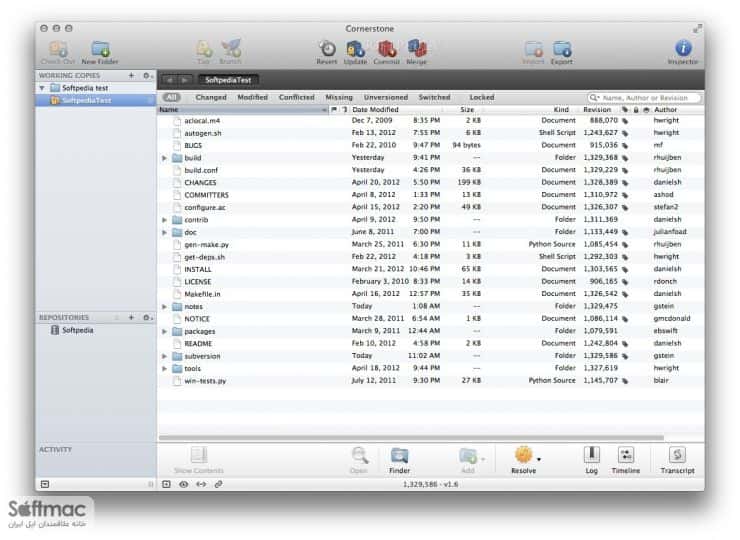
Task: Click the Tag toolbar icon
Action: (204, 49)
